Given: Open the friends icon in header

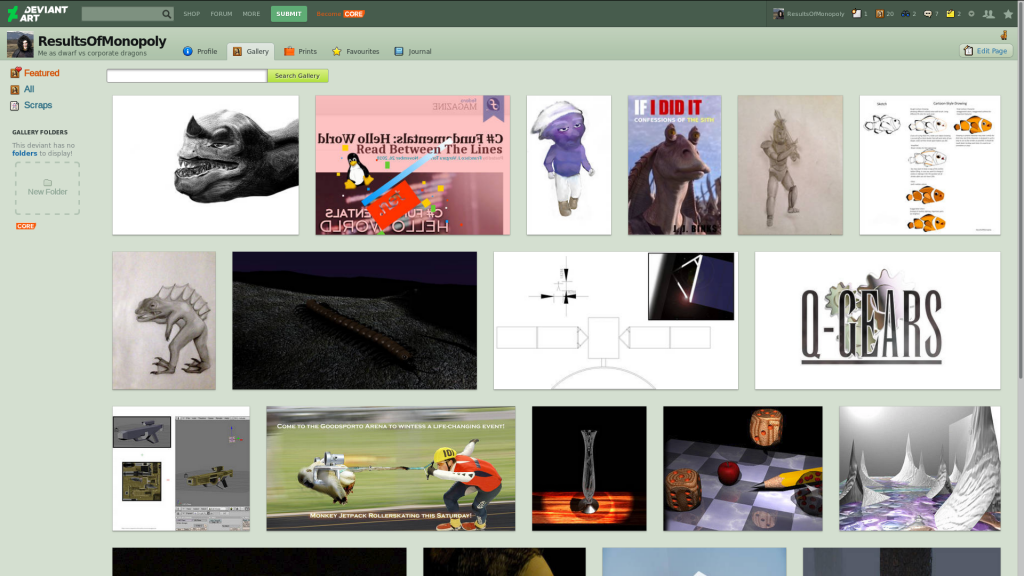Looking at the screenshot, I should (x=988, y=14).
